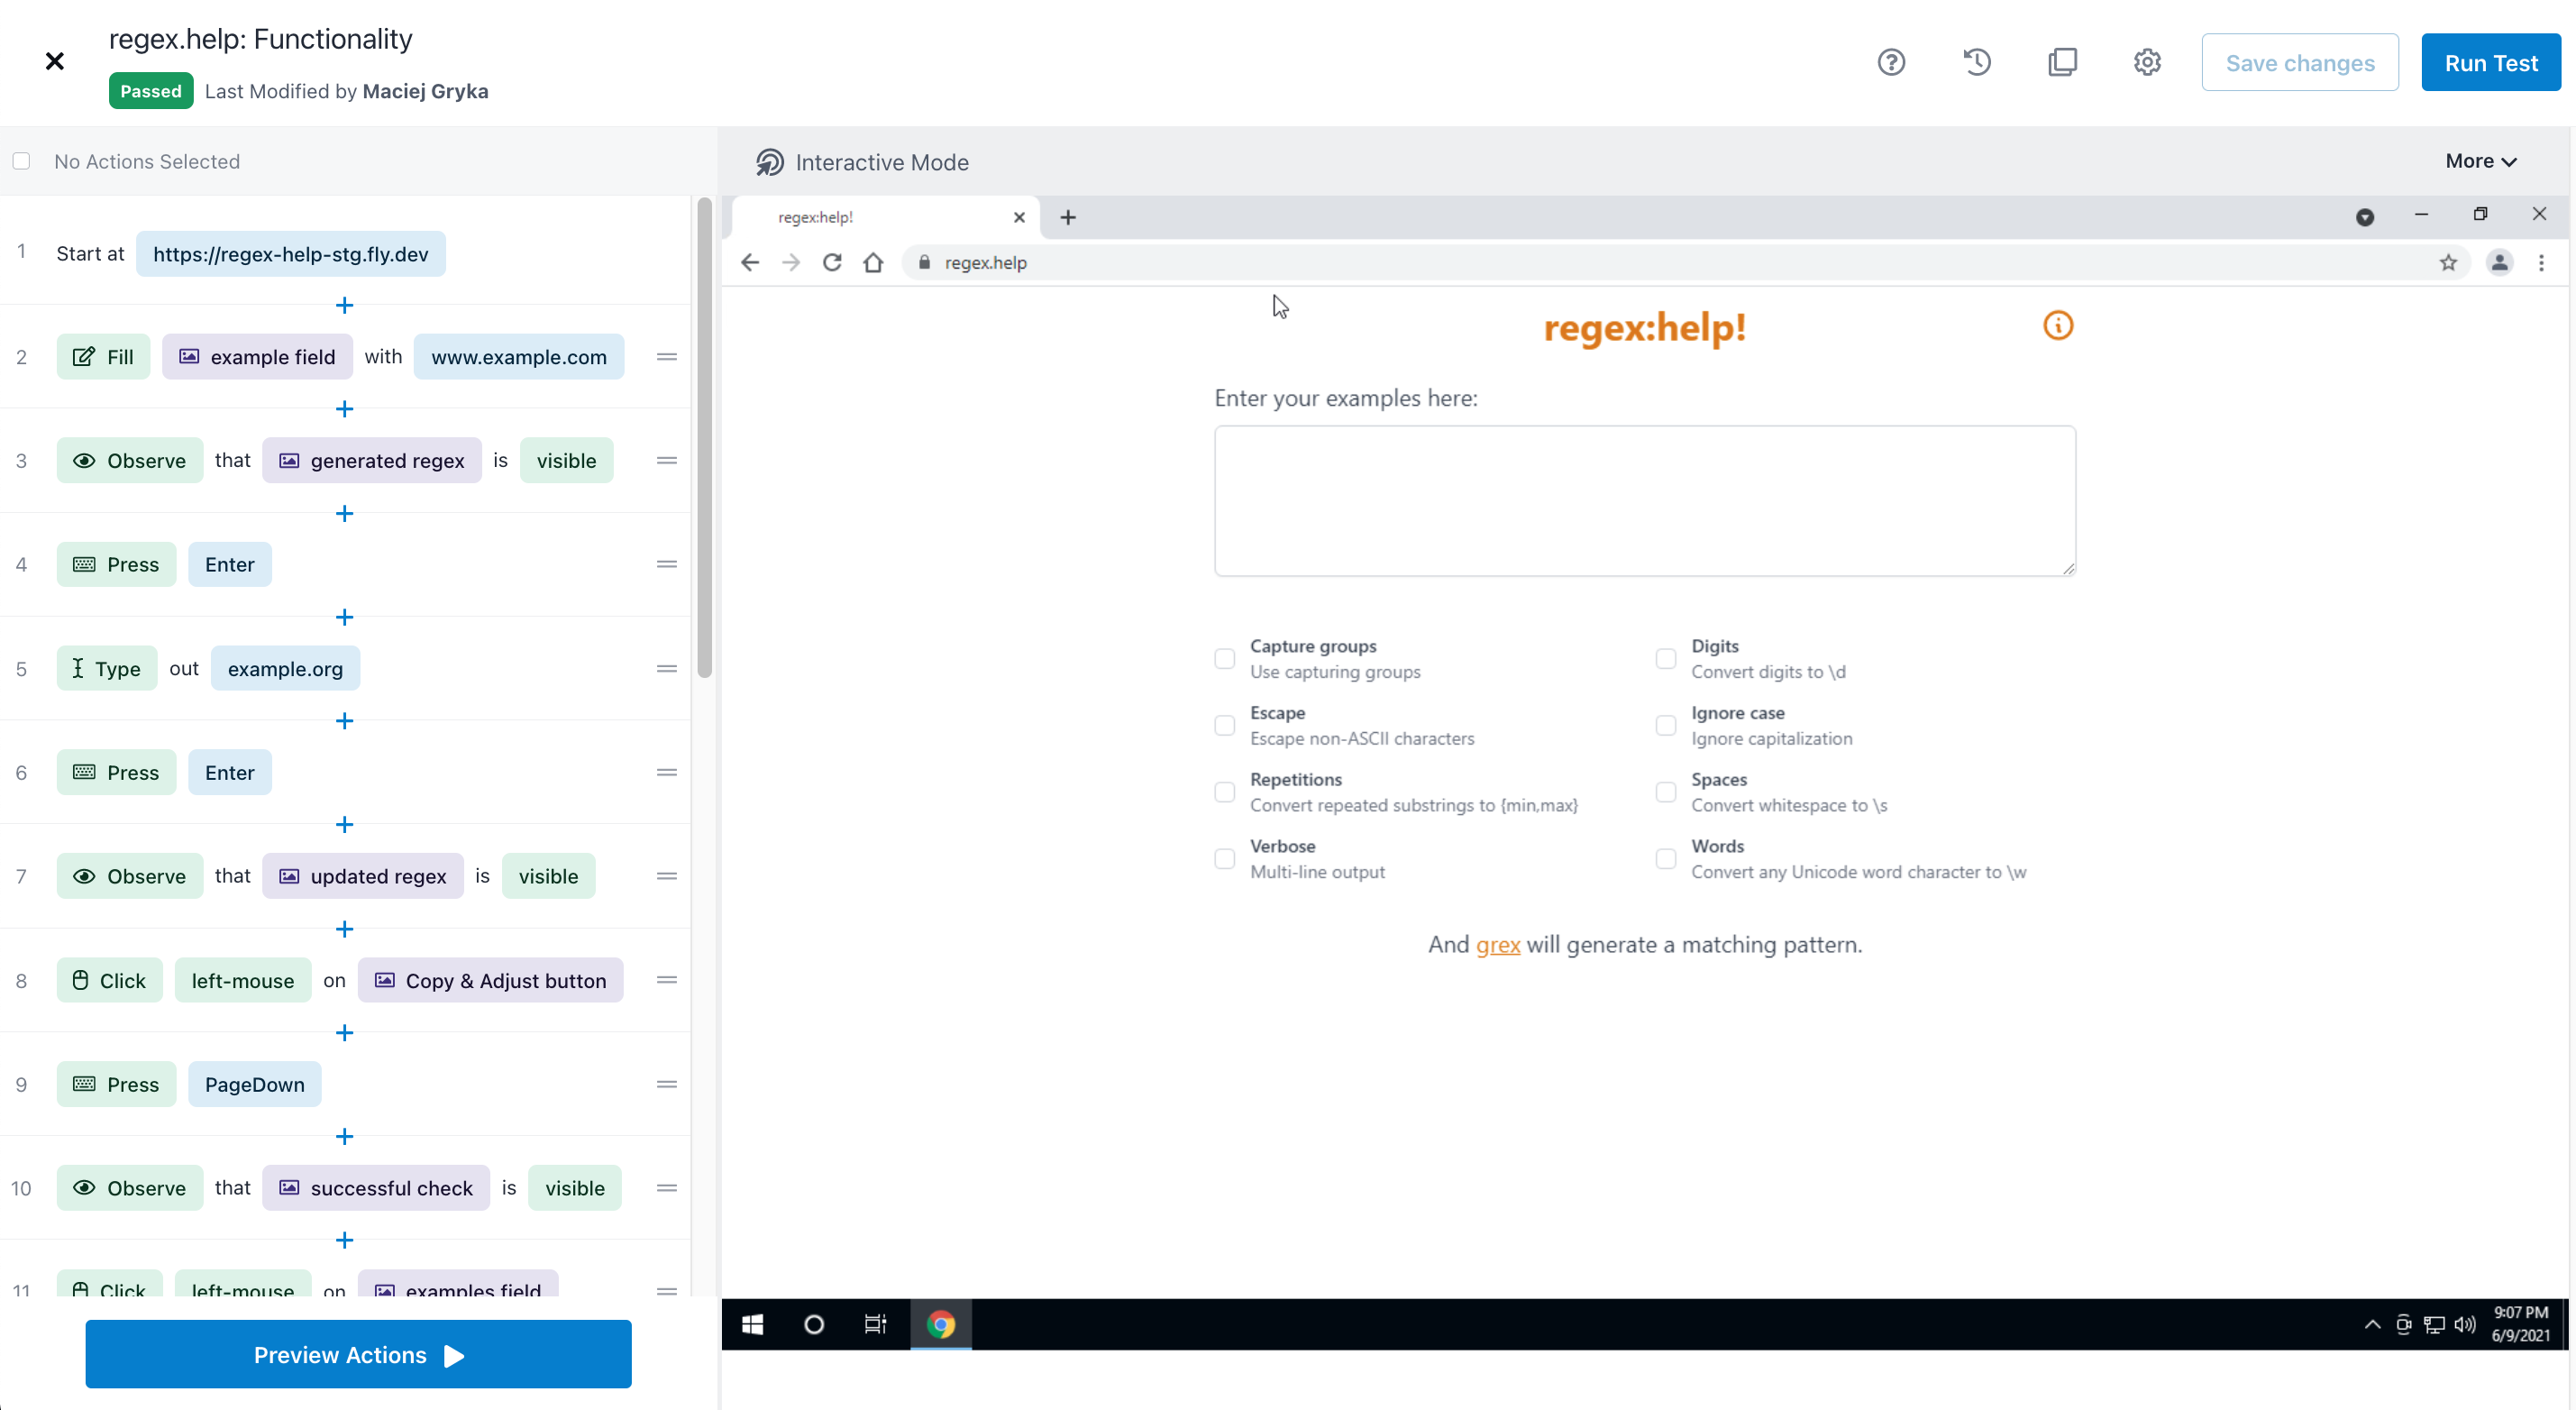Image resolution: width=2576 pixels, height=1410 pixels.
Task: Open the browser three-dot menu
Action: point(2541,263)
